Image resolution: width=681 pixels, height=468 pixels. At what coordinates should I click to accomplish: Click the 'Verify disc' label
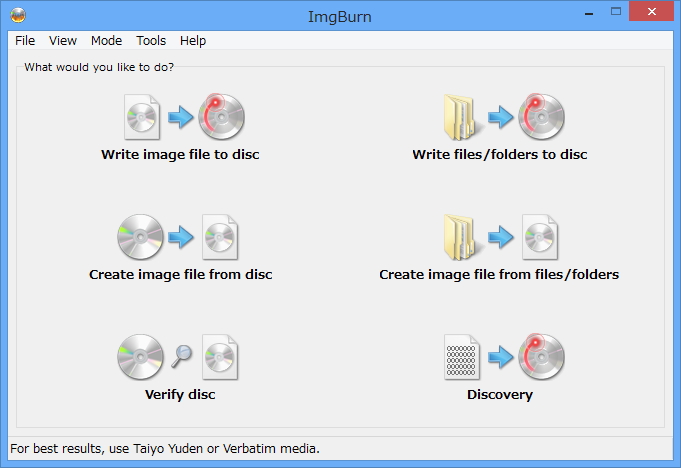pos(180,394)
